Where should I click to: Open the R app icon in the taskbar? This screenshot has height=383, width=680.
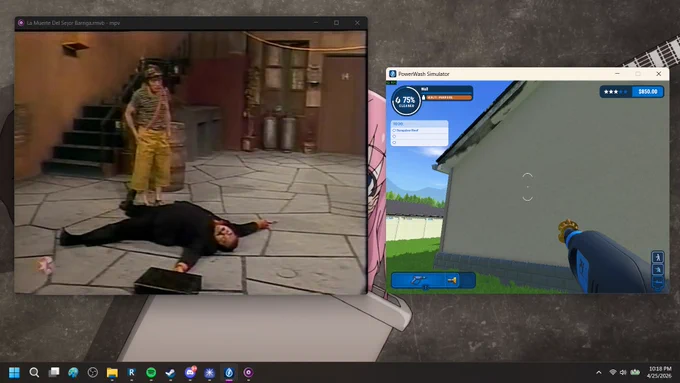[131, 372]
